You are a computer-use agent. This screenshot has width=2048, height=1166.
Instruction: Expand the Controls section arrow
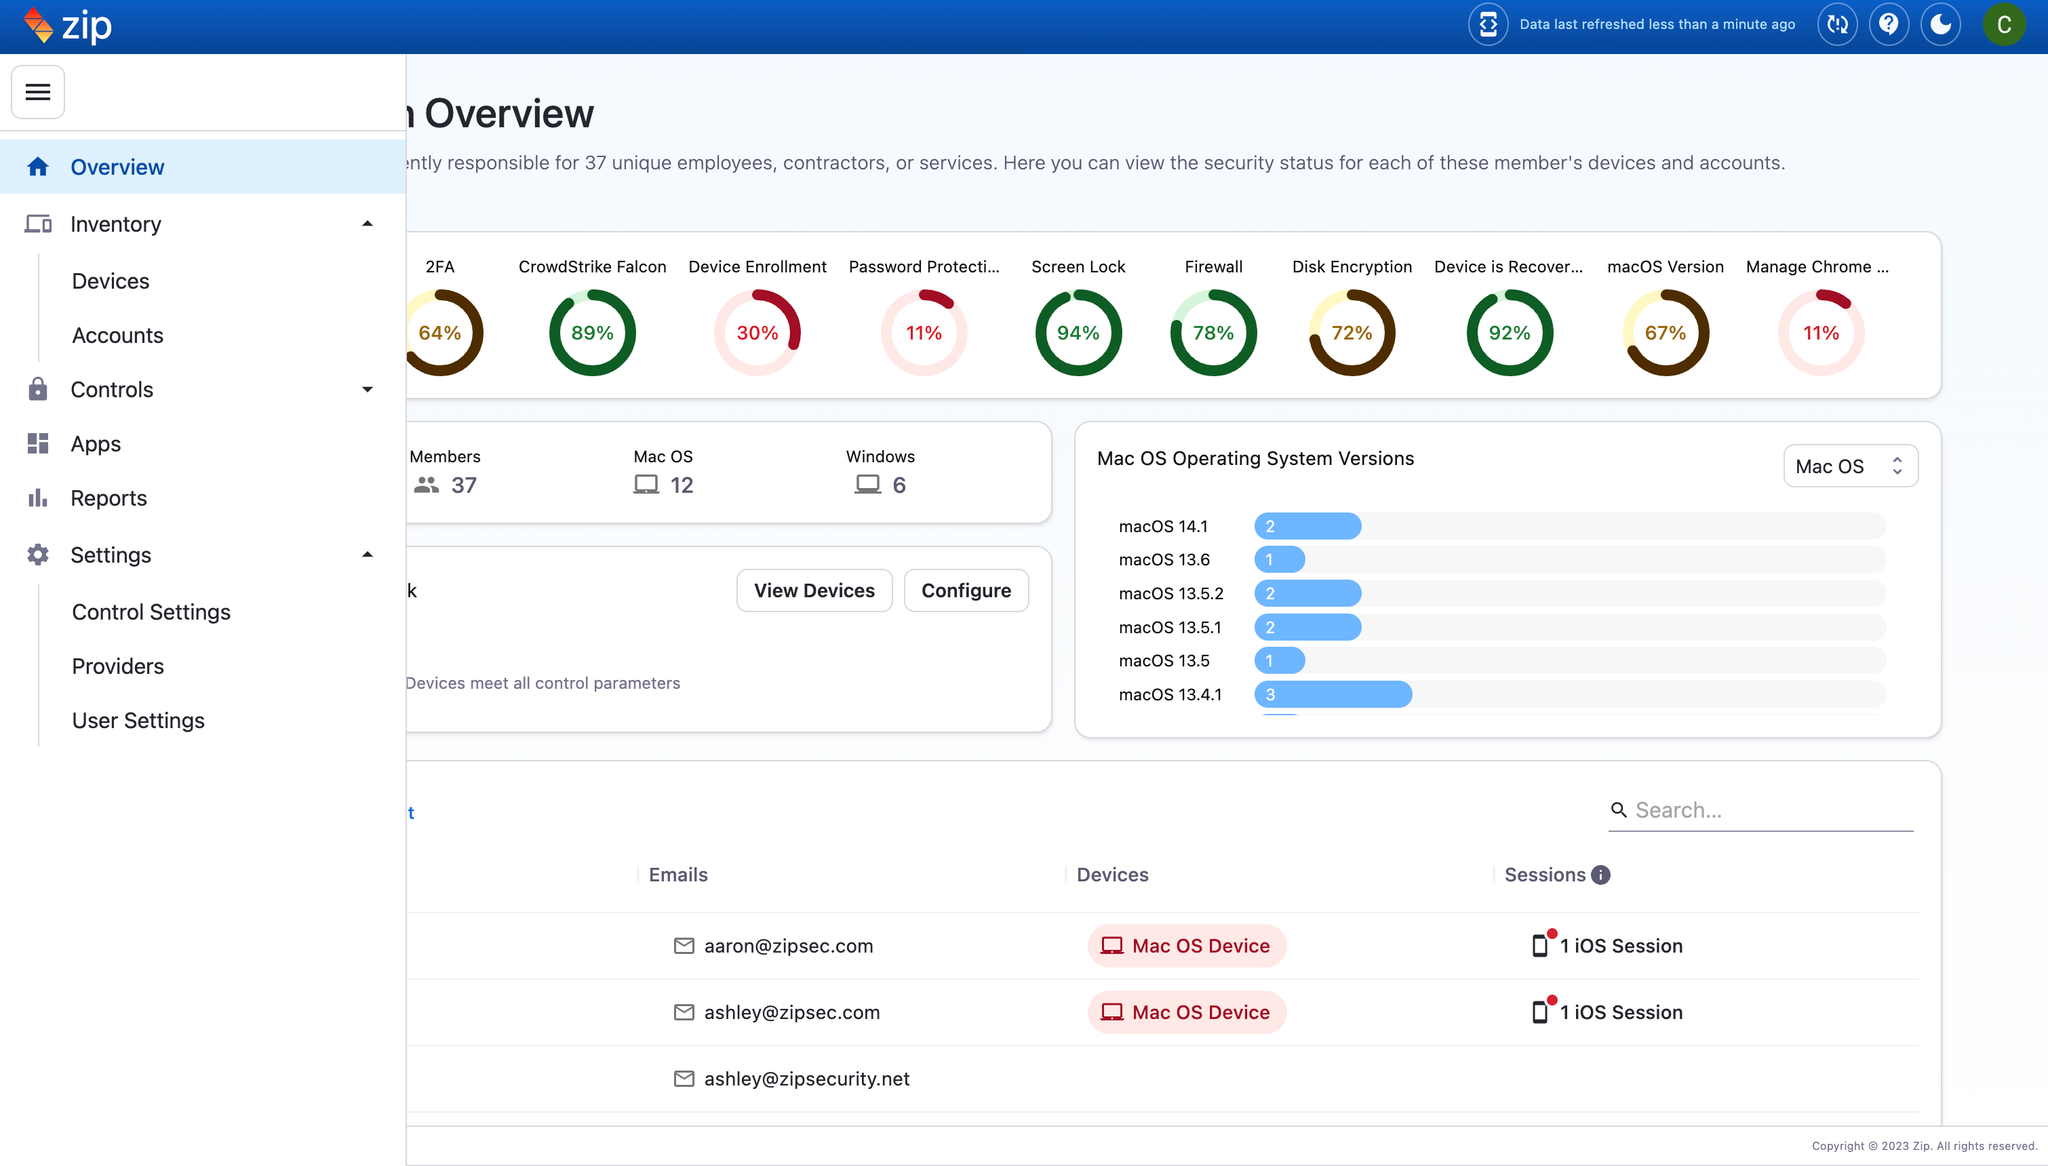click(367, 390)
